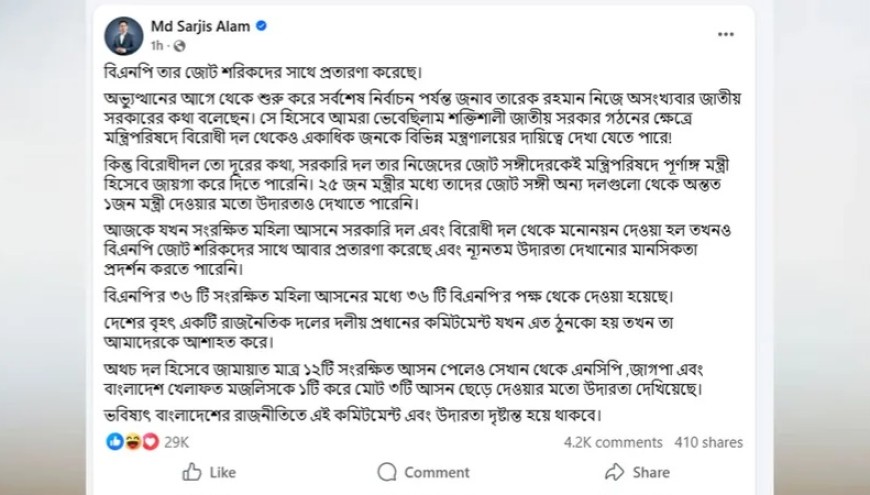Click the blue verified badge icon

[262, 26]
